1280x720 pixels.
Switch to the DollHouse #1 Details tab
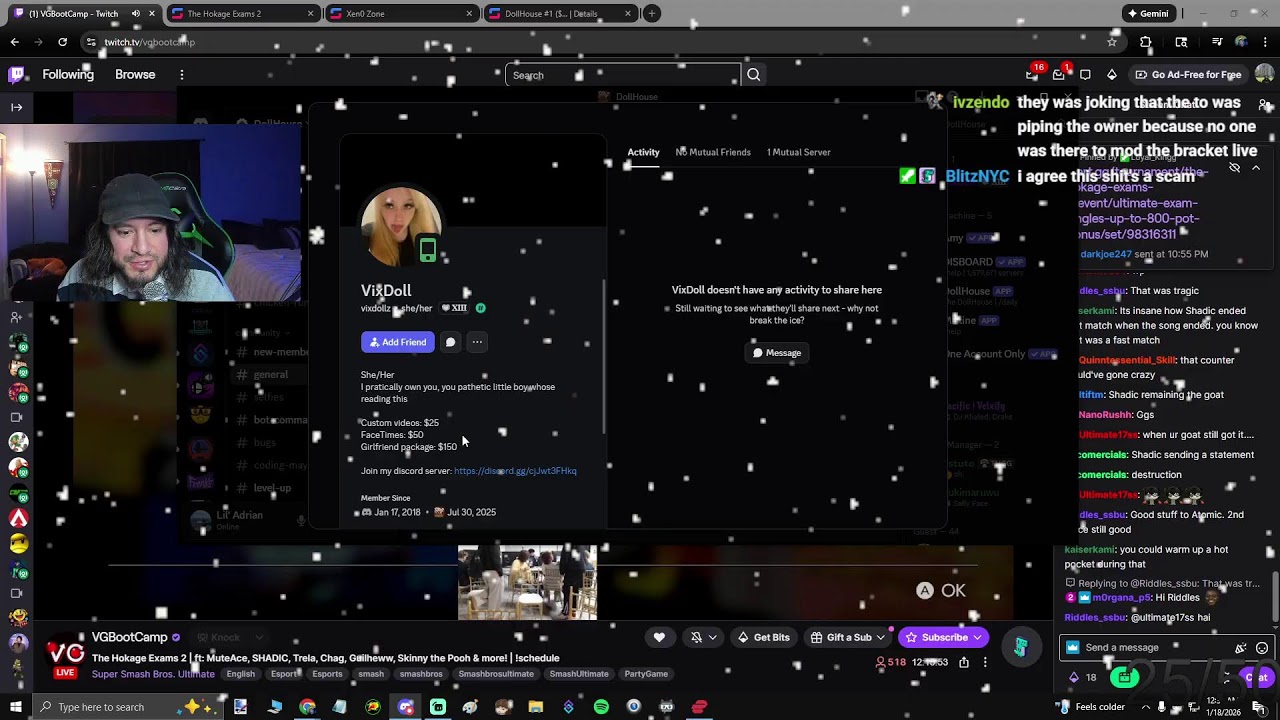tap(560, 14)
